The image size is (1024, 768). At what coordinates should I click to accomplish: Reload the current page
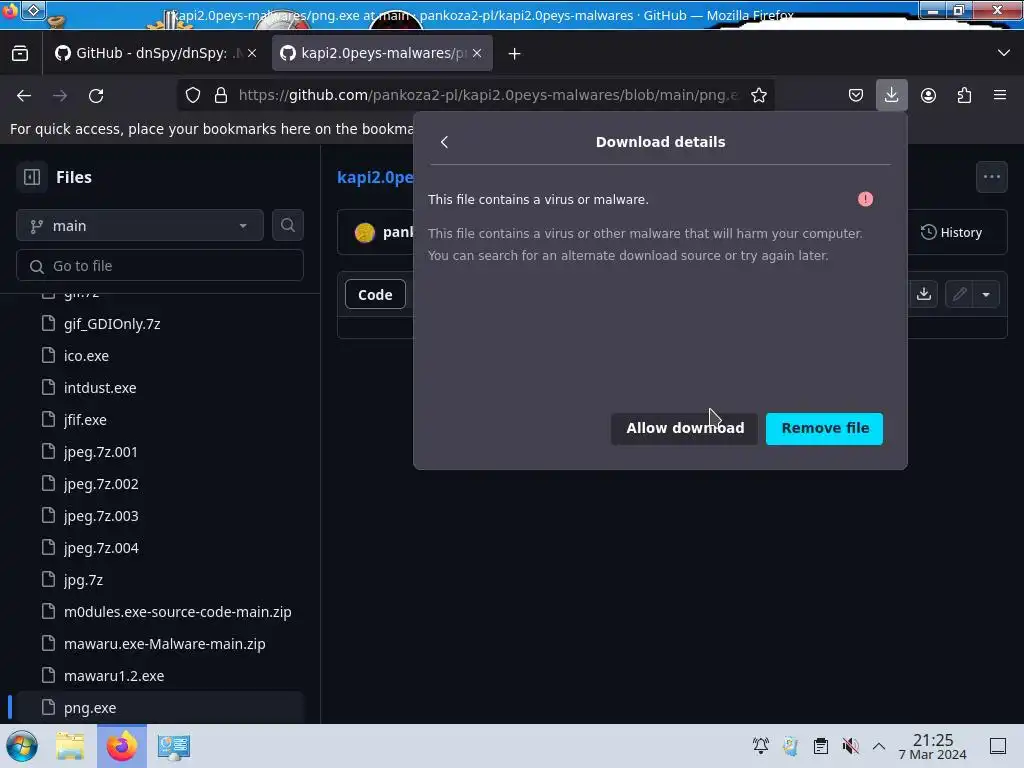96,95
